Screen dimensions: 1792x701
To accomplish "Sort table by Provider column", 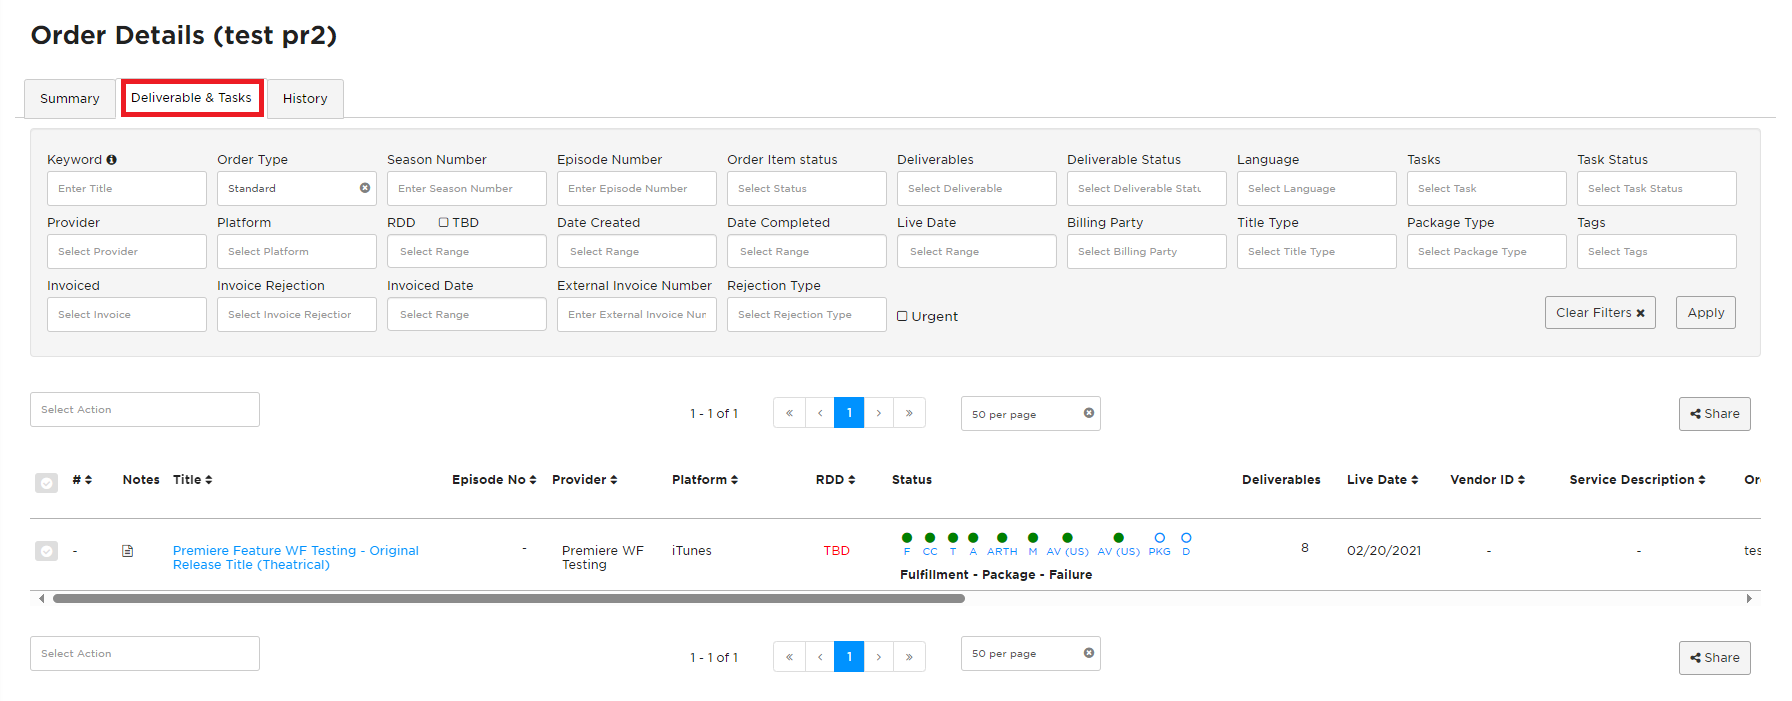I will click(x=585, y=480).
